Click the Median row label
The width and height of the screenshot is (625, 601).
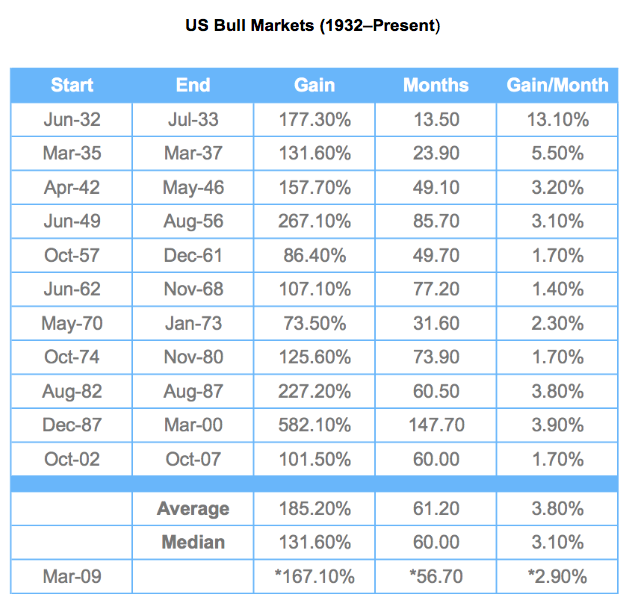click(x=193, y=542)
